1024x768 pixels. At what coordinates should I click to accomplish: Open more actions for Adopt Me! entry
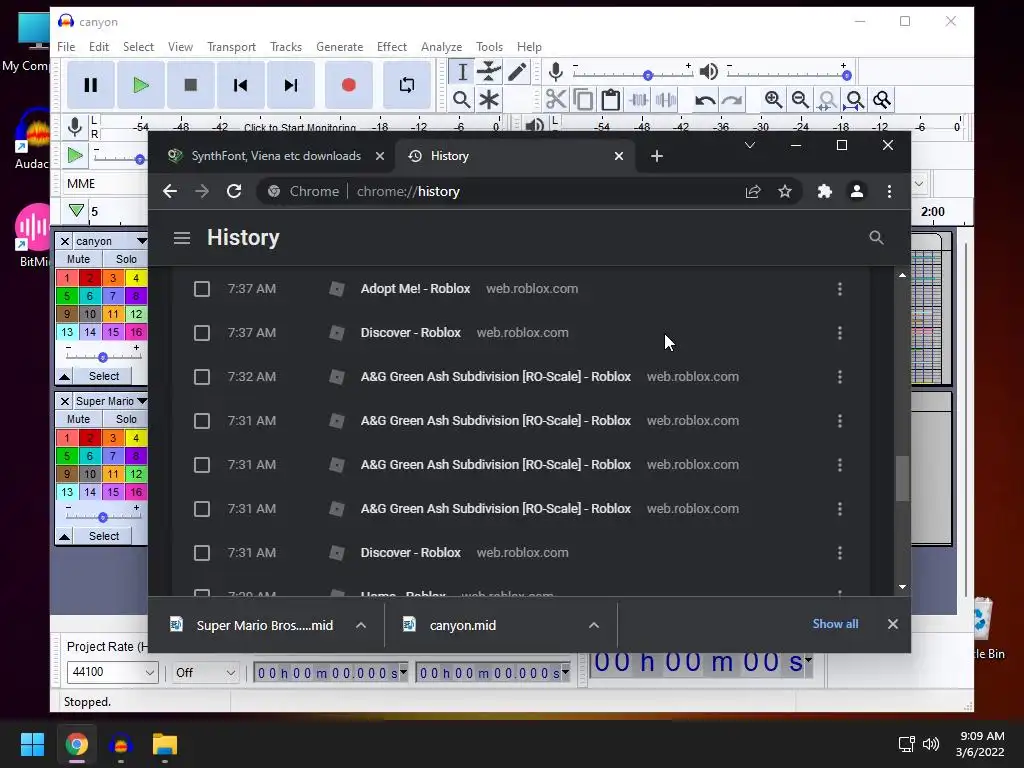pyautogui.click(x=840, y=289)
